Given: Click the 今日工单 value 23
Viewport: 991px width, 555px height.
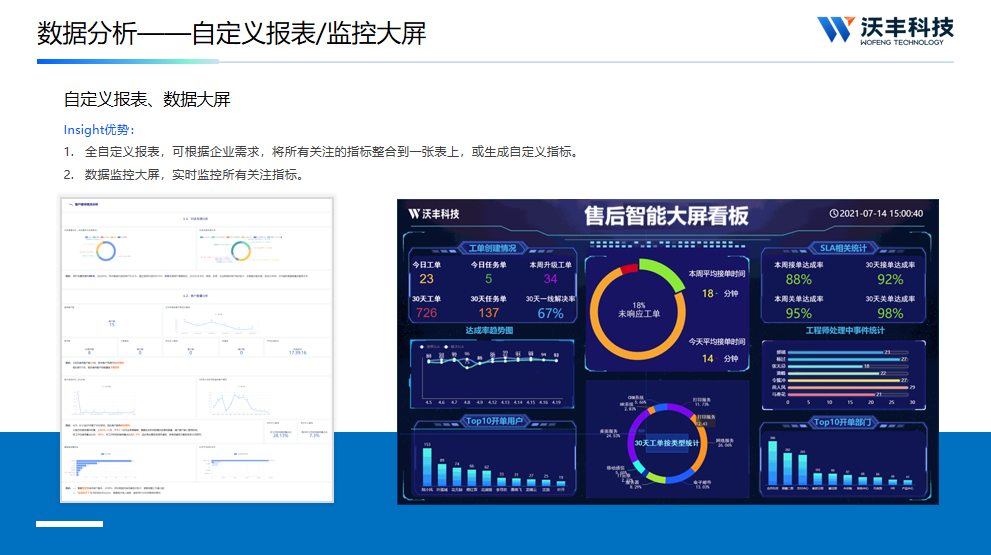Looking at the screenshot, I should coord(427,279).
